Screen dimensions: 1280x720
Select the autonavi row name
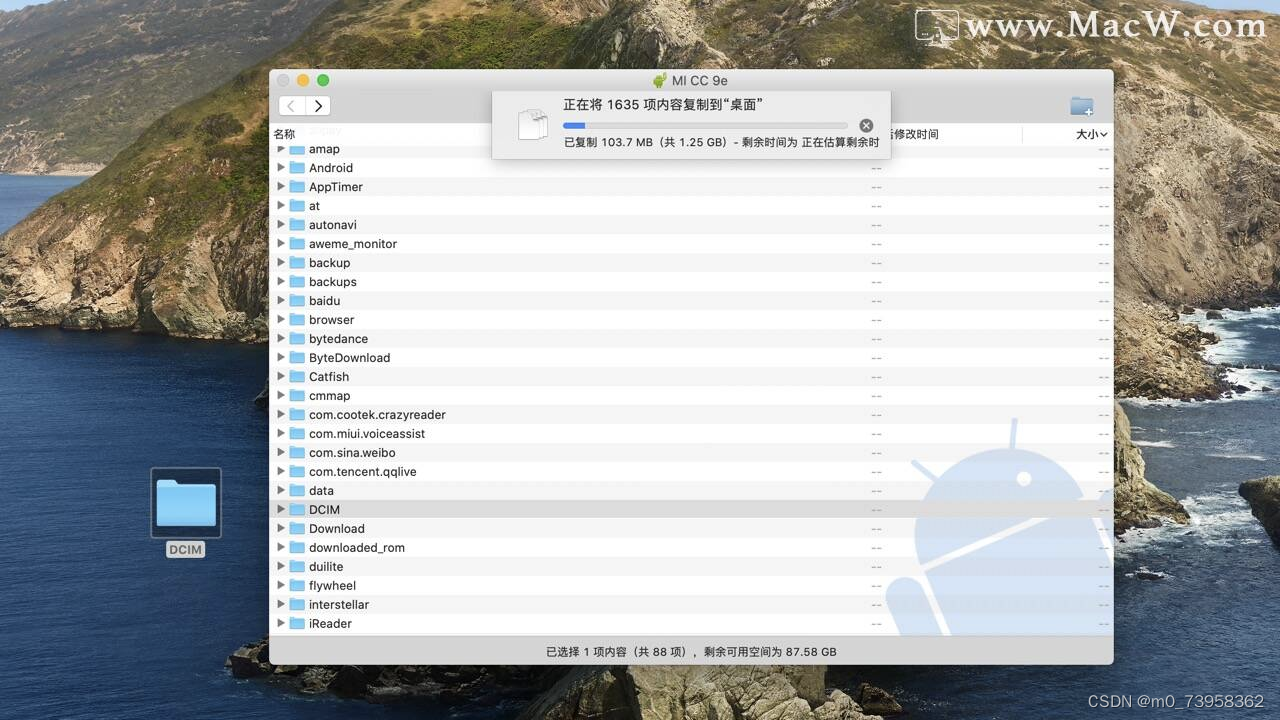pyautogui.click(x=333, y=225)
